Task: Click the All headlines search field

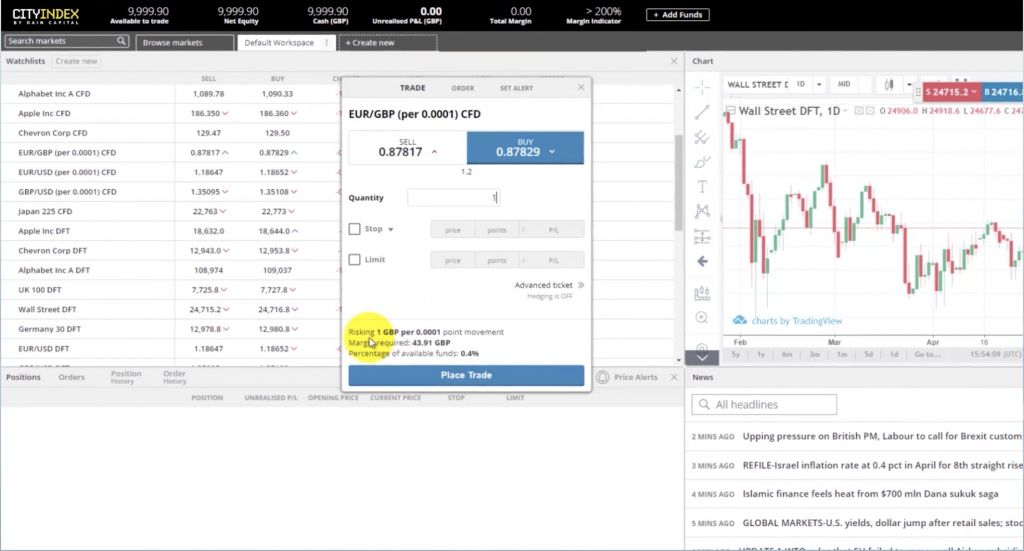Action: pyautogui.click(x=764, y=404)
